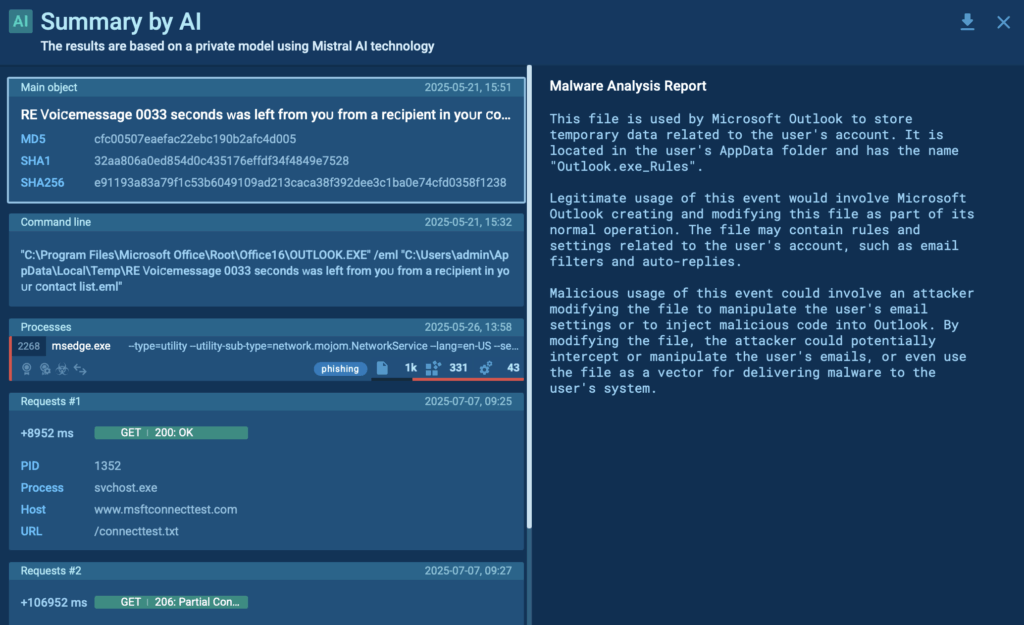Click the OUTLOOK.EXE command line text
Screen dimensions: 1024x625
[x=265, y=270]
